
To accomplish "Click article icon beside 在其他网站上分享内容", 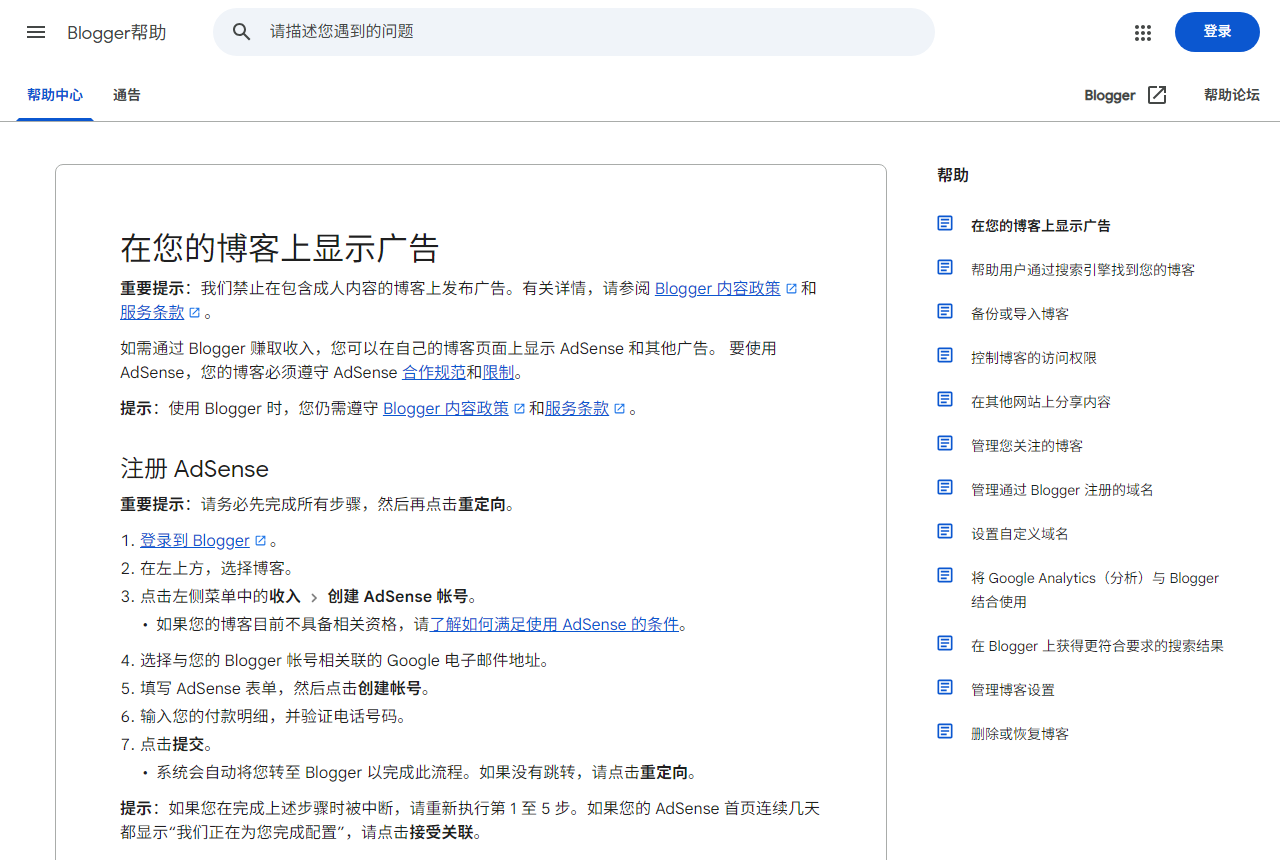I will 945,399.
